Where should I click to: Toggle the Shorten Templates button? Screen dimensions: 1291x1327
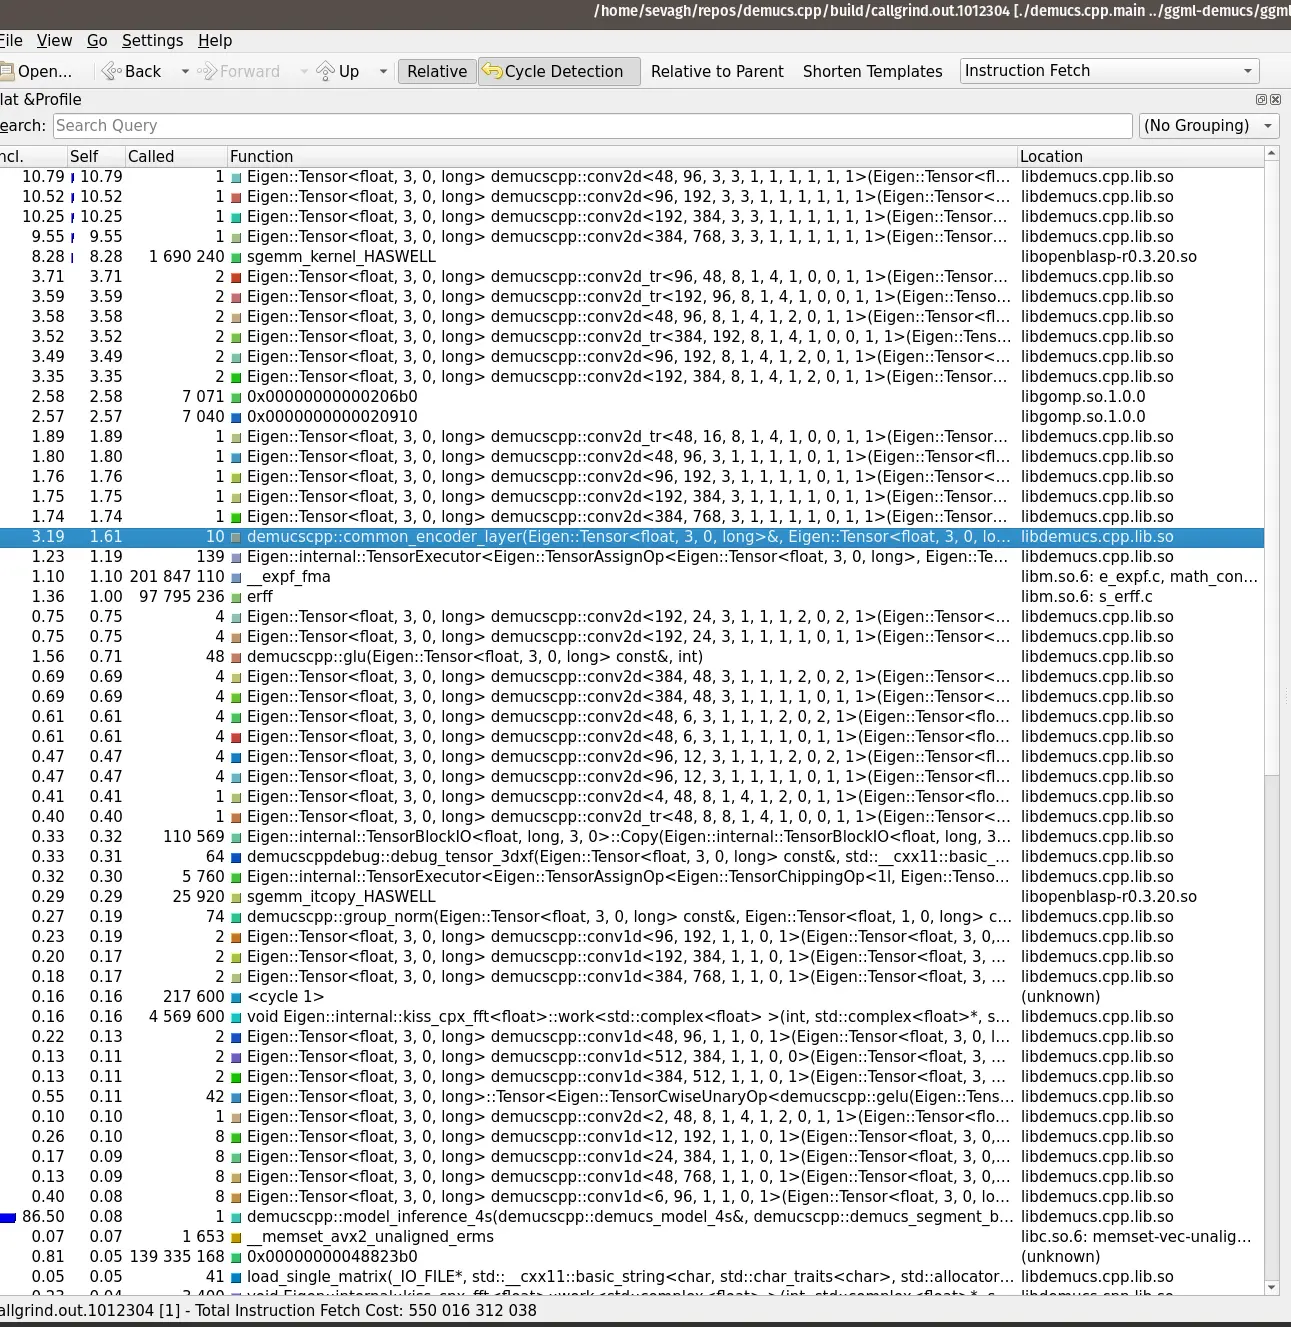click(x=872, y=71)
